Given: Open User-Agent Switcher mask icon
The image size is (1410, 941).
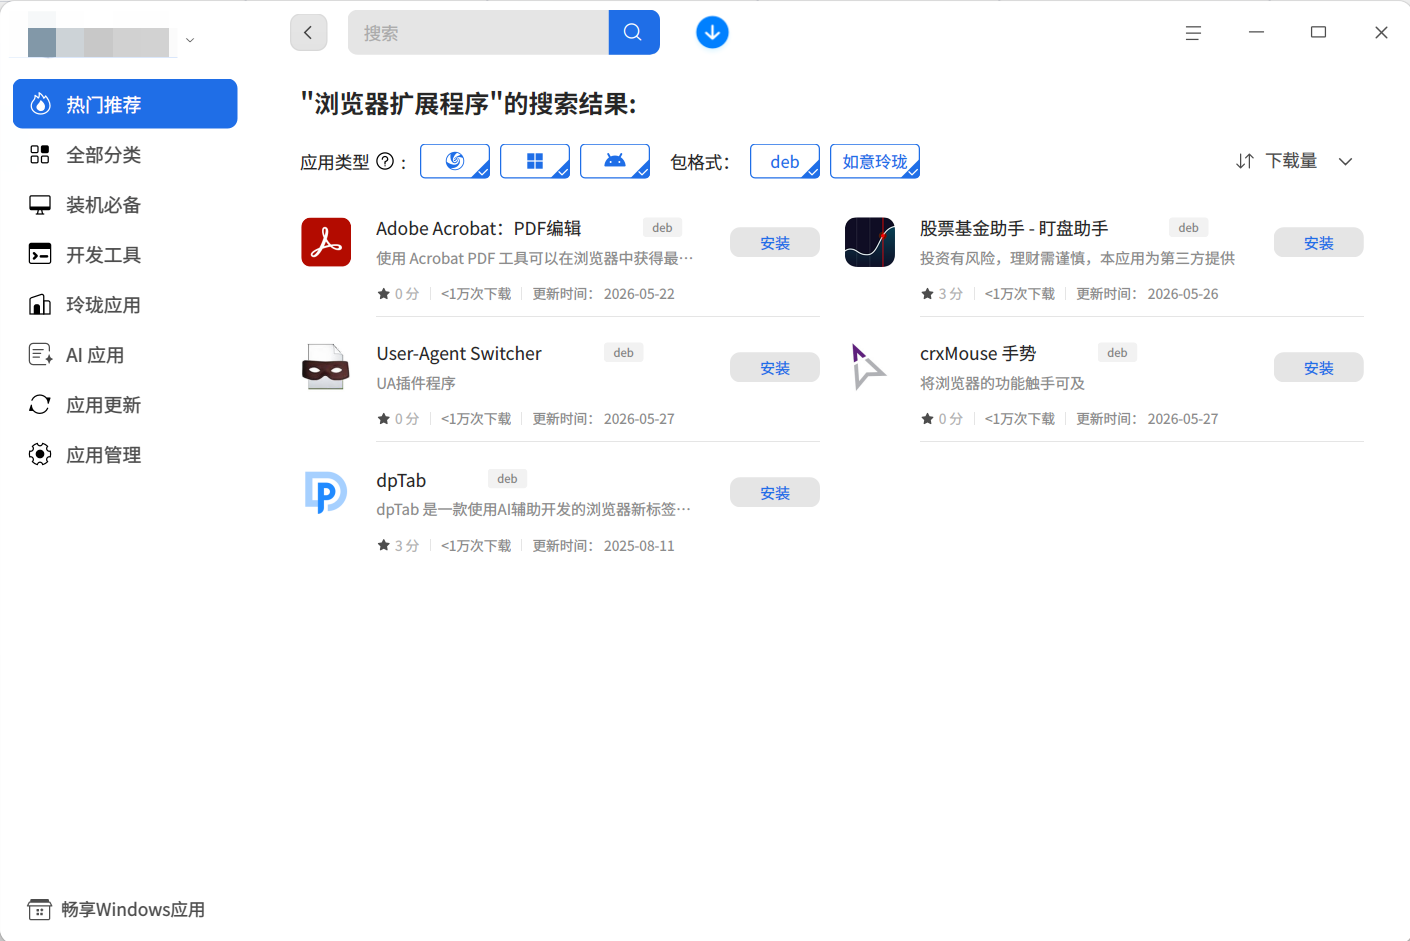Looking at the screenshot, I should coord(326,367).
